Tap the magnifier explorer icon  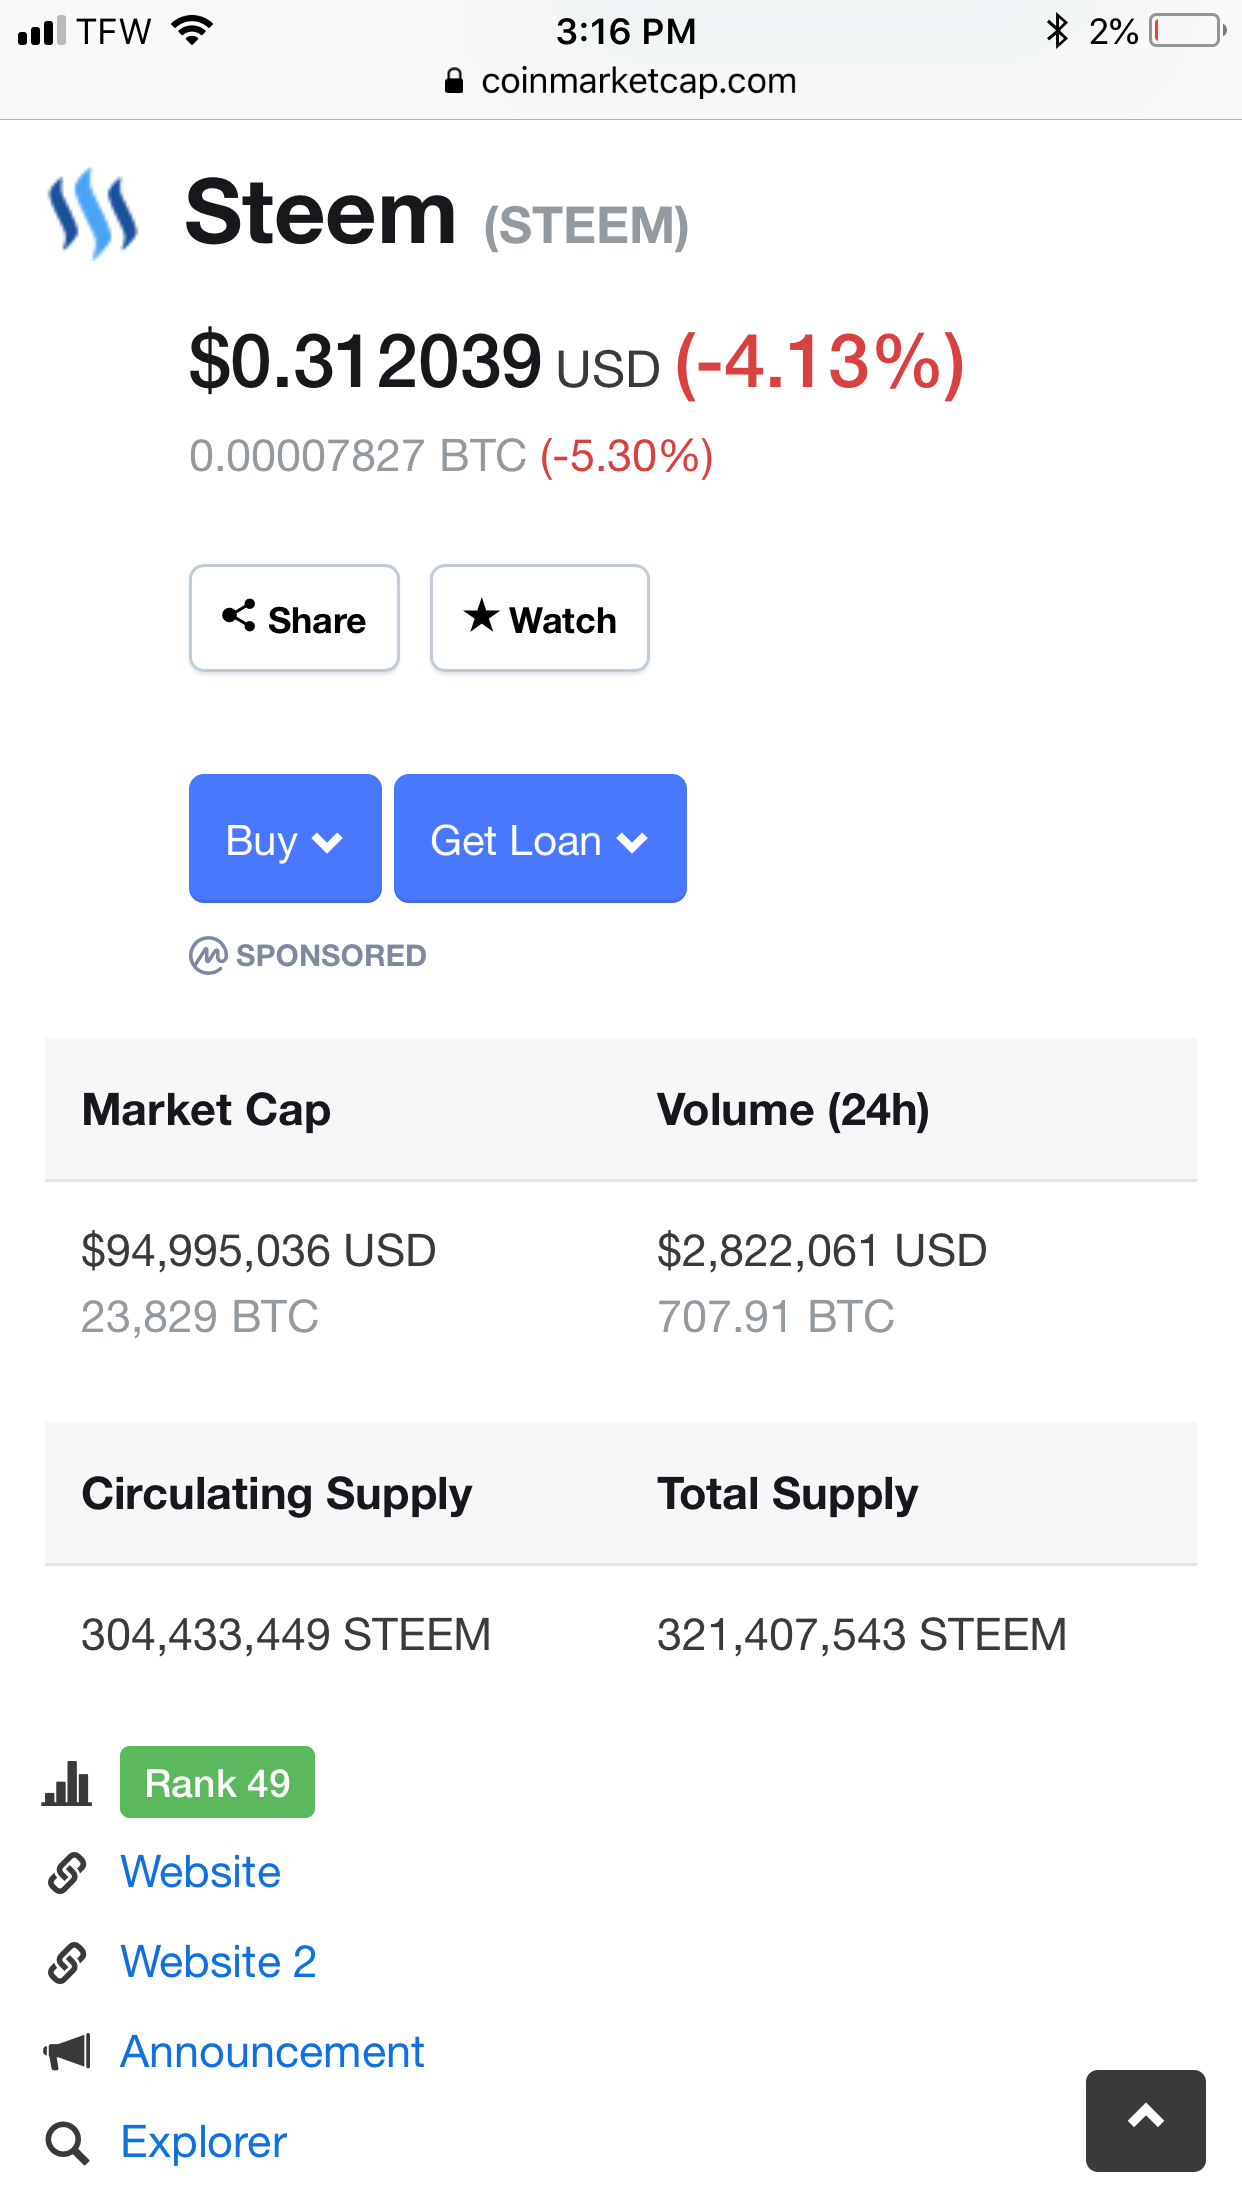tap(67, 2143)
